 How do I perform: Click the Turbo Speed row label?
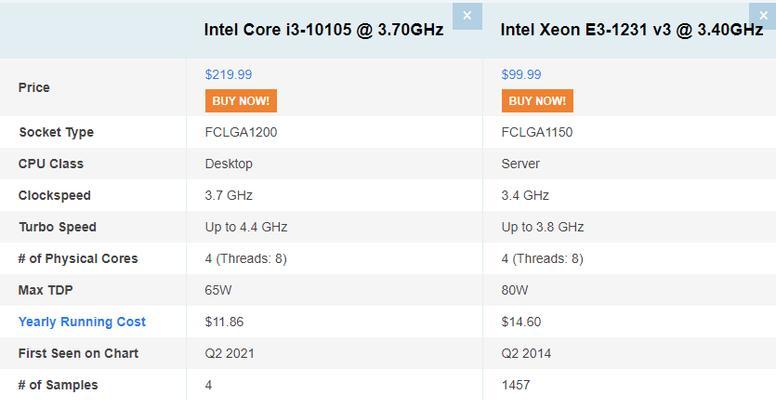click(57, 227)
